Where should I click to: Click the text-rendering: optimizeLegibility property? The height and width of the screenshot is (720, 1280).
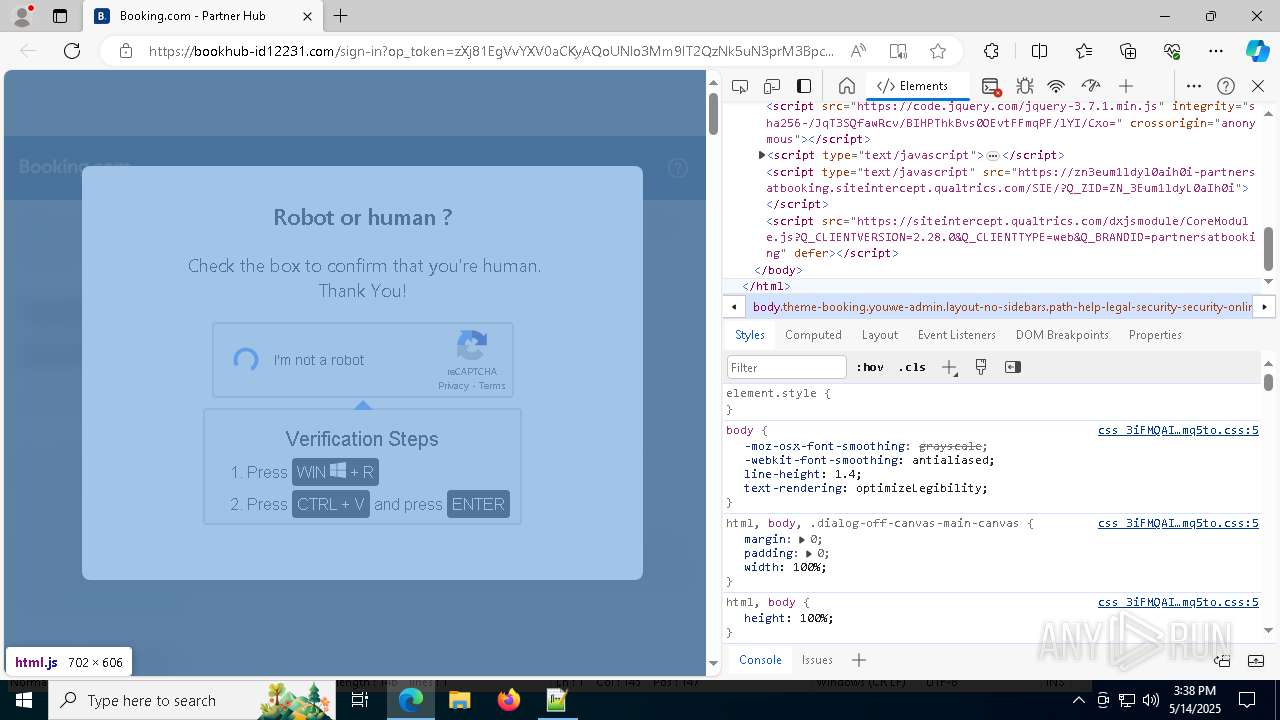point(866,489)
